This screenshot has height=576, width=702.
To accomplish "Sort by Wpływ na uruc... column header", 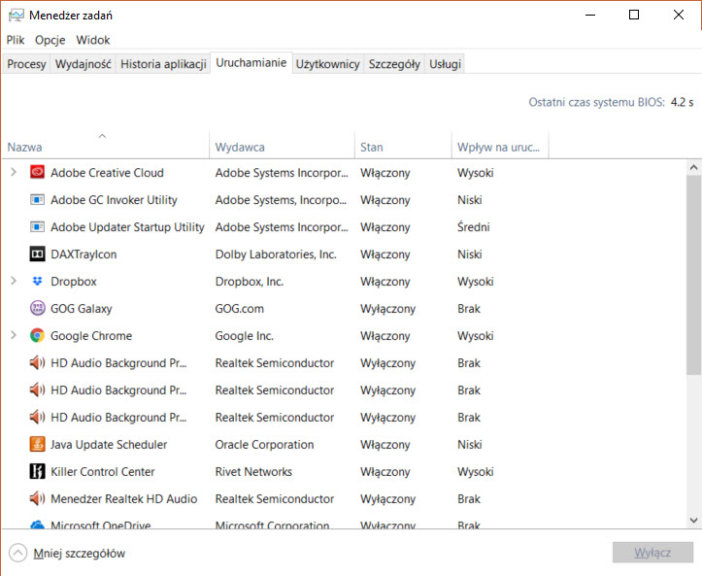I will click(500, 147).
